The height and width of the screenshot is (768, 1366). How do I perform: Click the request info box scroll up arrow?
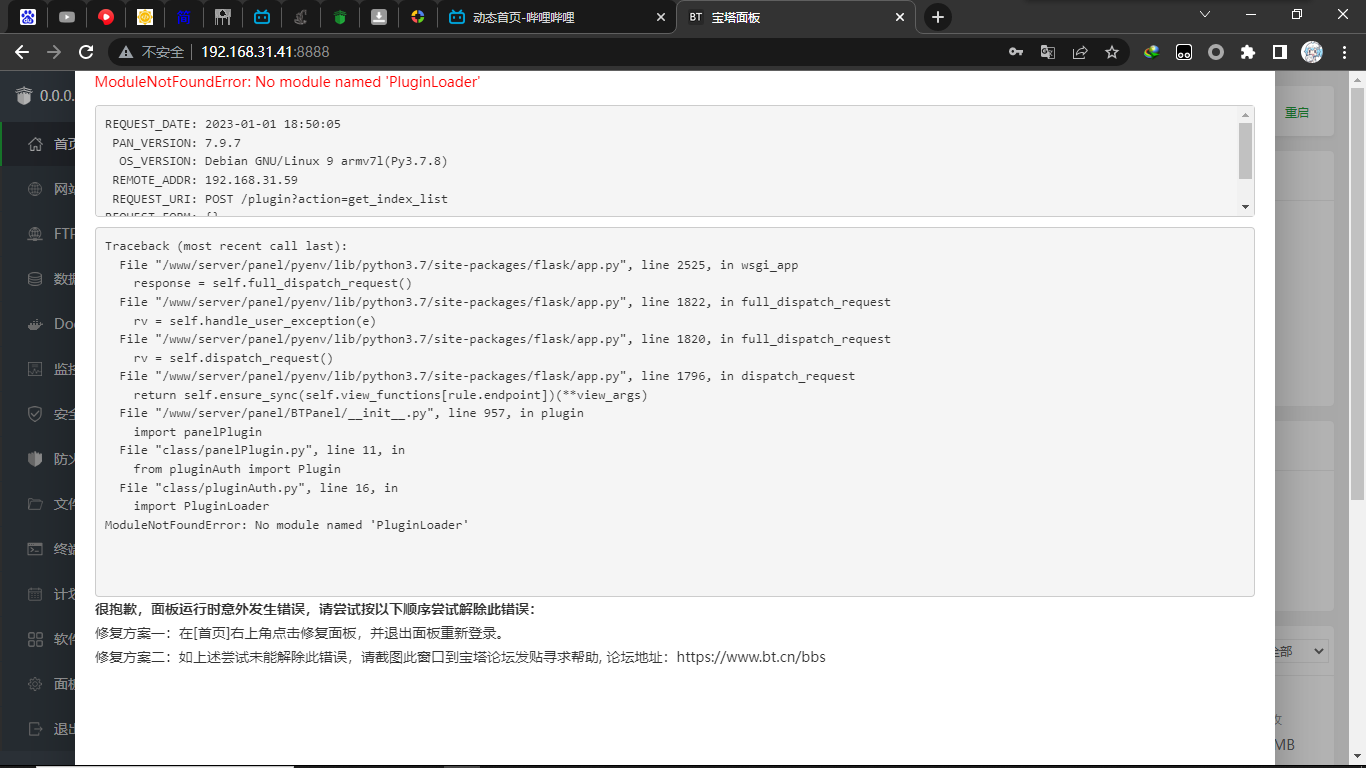(x=1245, y=115)
